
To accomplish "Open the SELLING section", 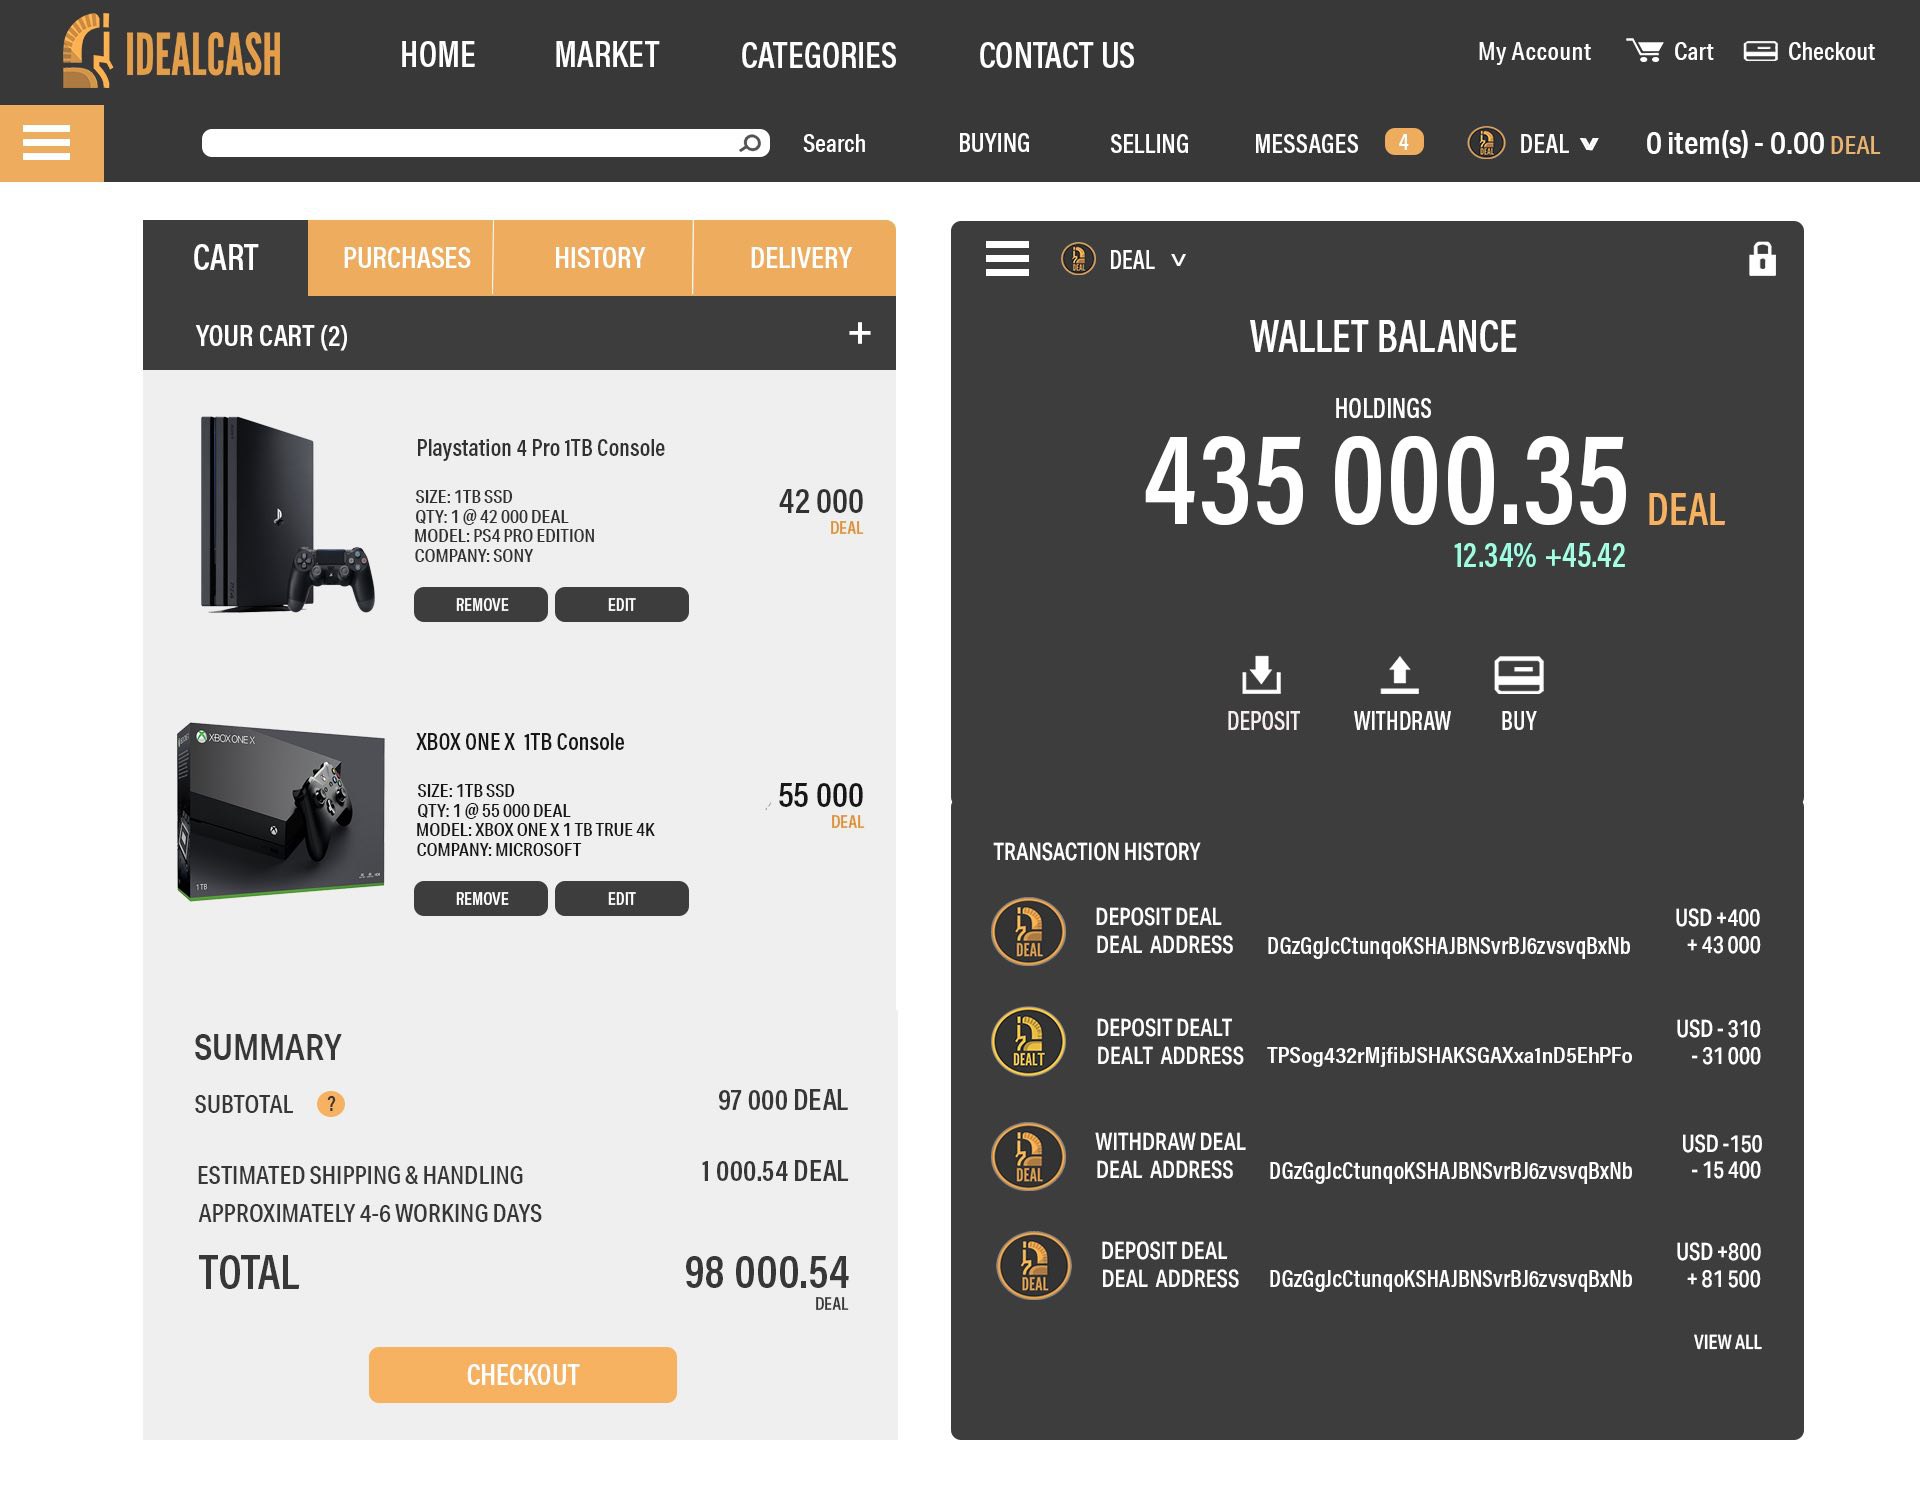I will (x=1149, y=143).
